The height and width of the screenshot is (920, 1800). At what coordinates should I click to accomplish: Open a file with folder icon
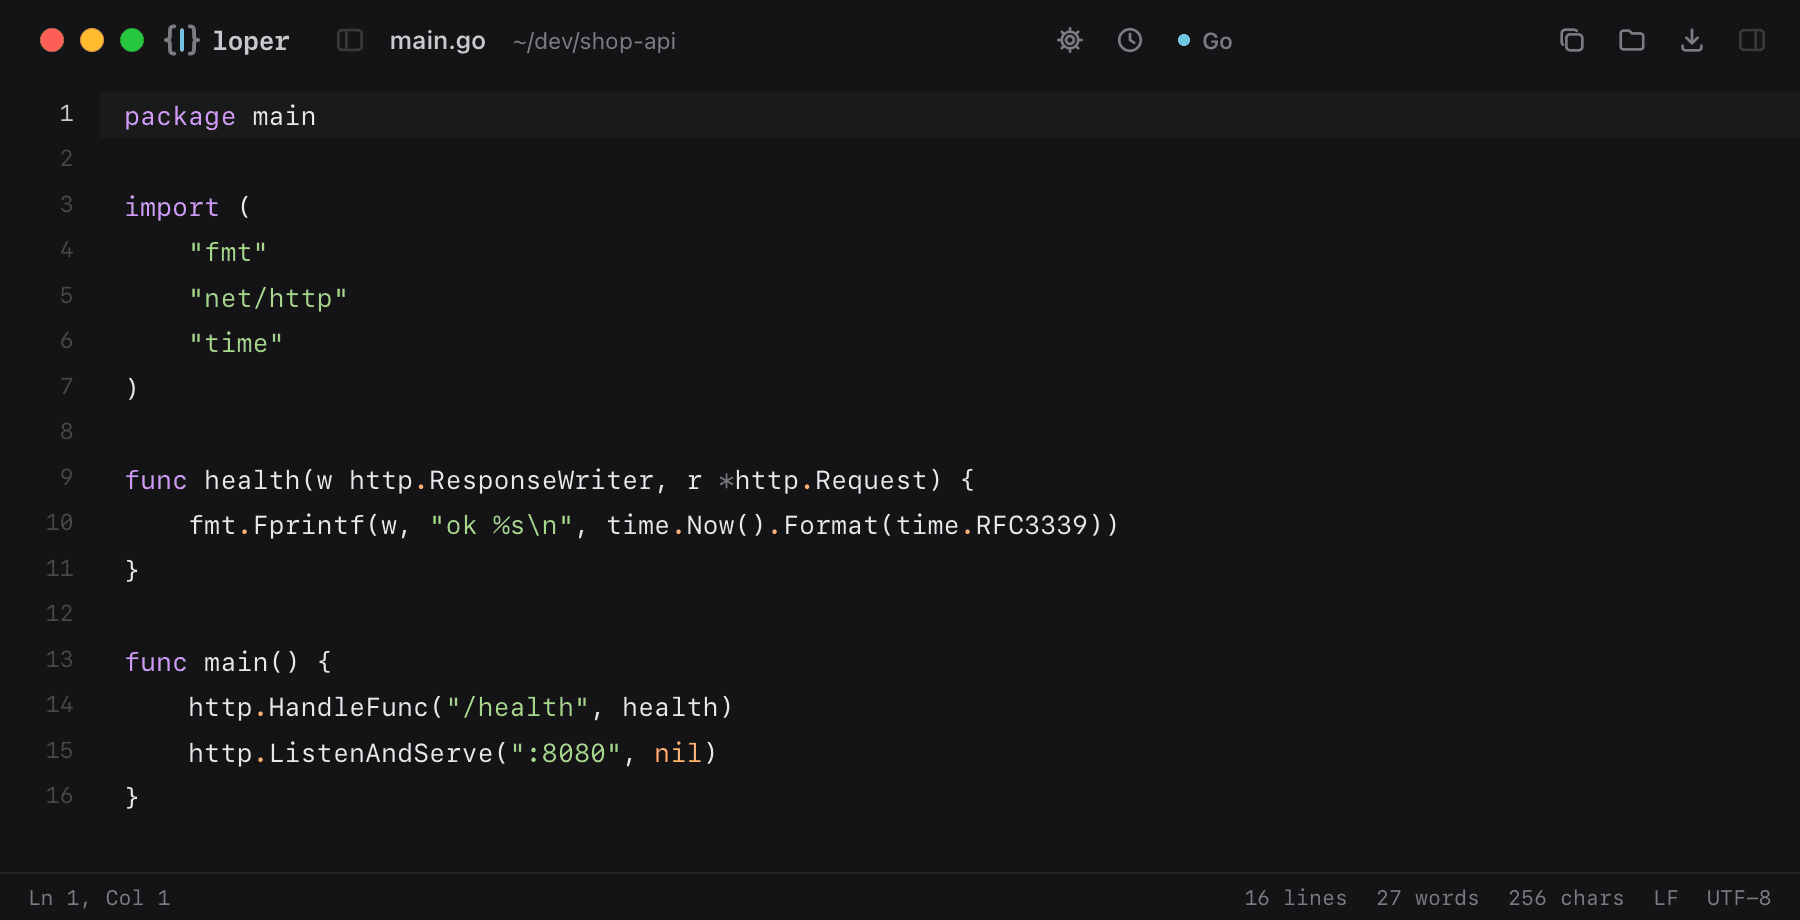(1632, 40)
